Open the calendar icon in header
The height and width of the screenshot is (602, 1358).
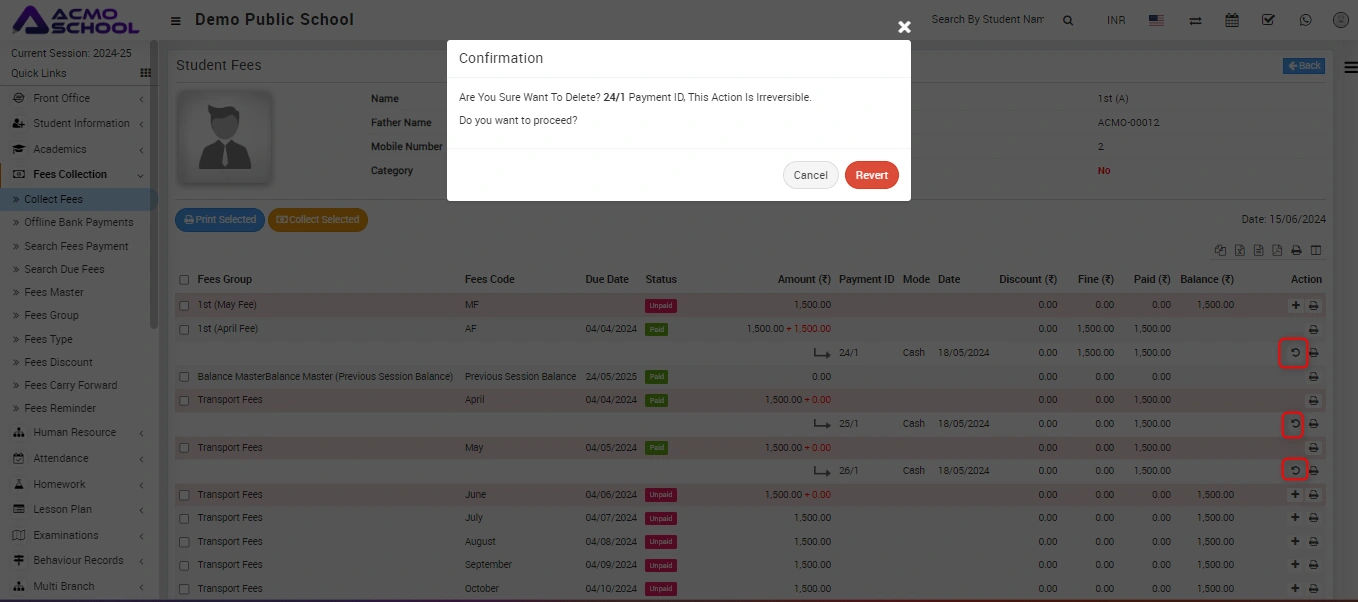pyautogui.click(x=1232, y=20)
